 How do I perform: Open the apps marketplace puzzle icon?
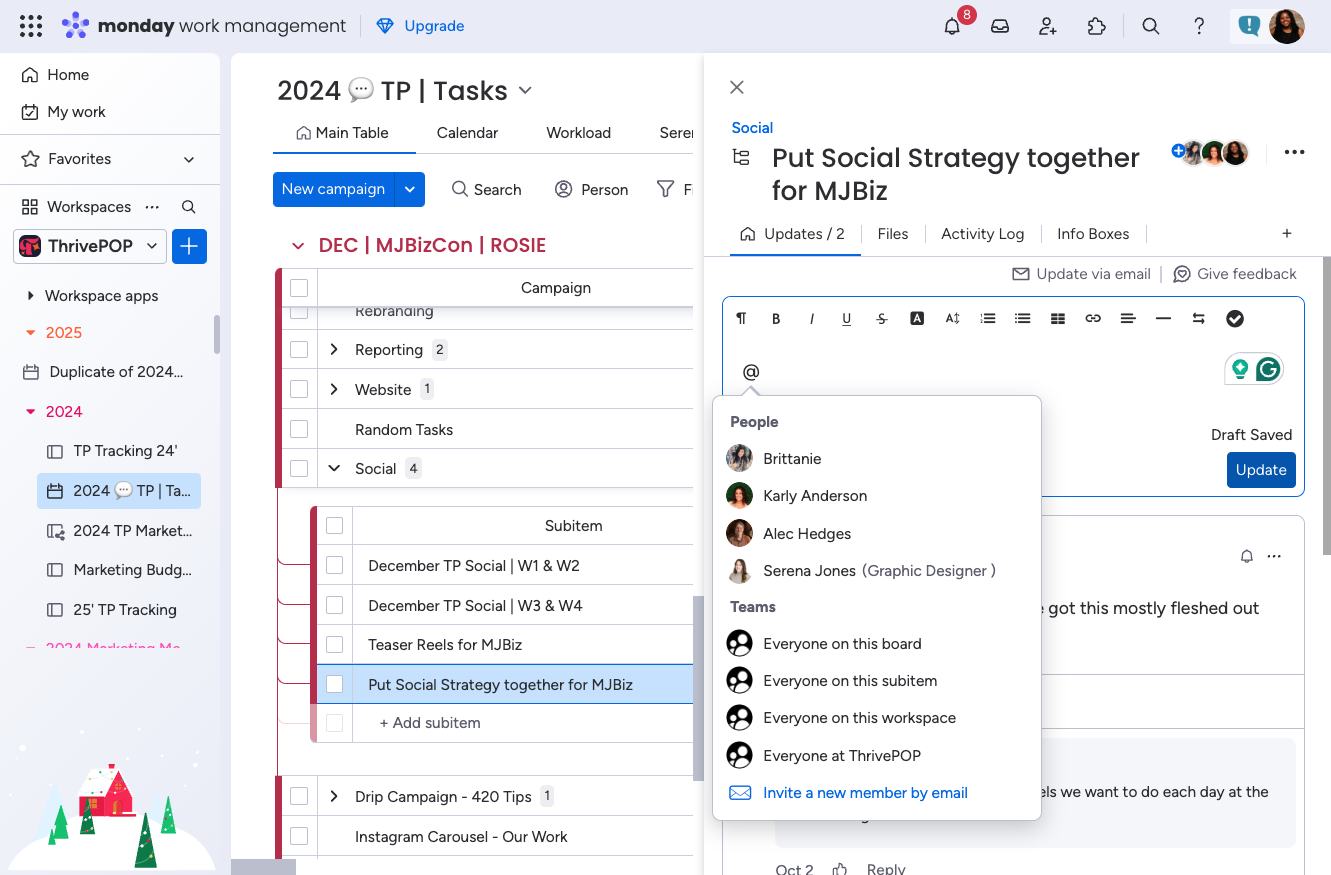(x=1097, y=27)
